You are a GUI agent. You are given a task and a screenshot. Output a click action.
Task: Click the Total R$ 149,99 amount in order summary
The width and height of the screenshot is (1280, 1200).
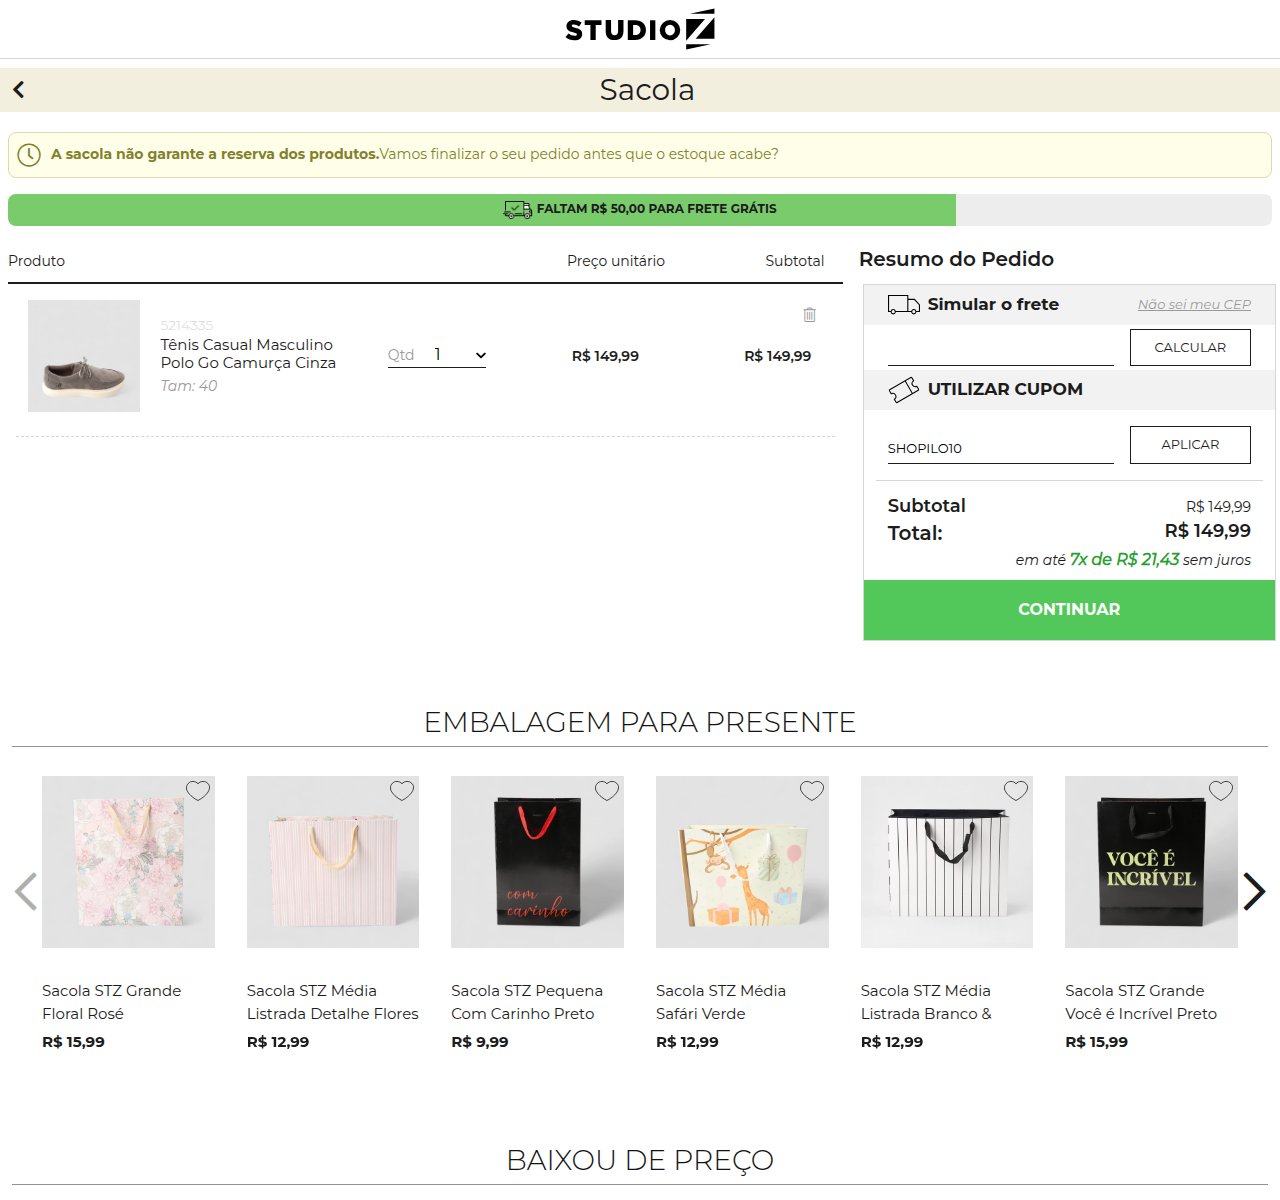click(x=1208, y=531)
